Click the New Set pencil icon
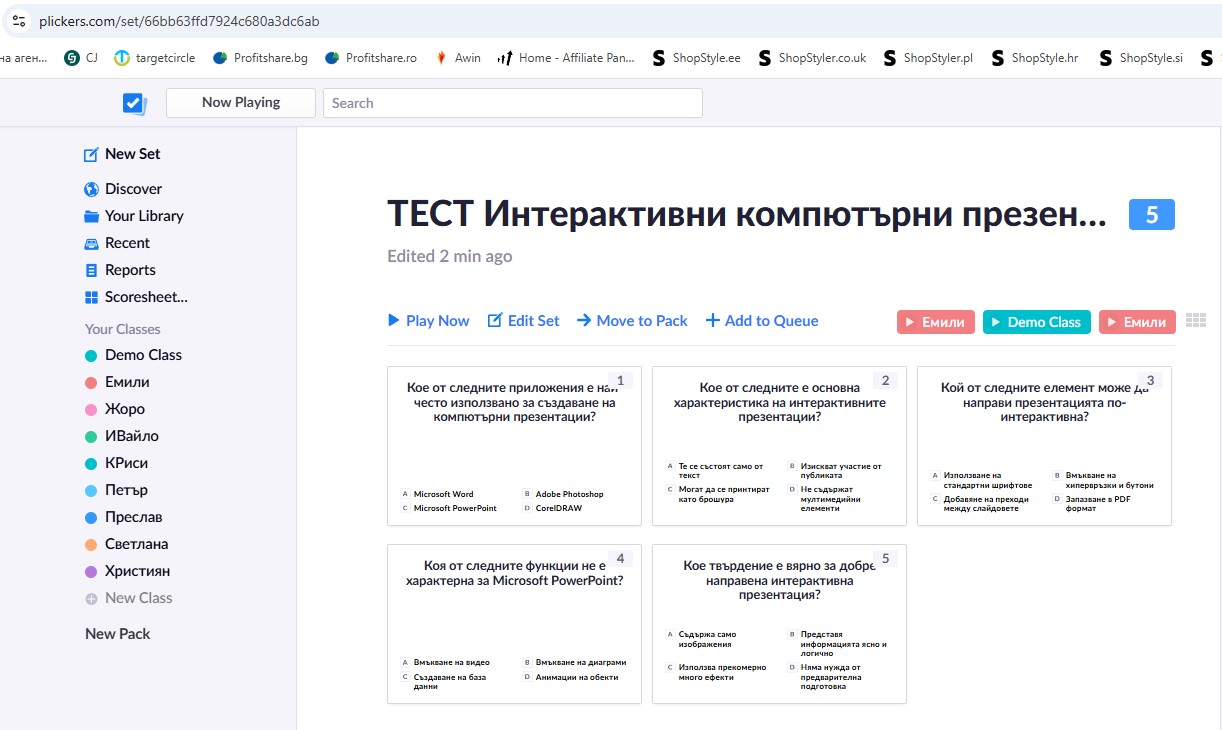The width and height of the screenshot is (1222, 730). tap(91, 154)
